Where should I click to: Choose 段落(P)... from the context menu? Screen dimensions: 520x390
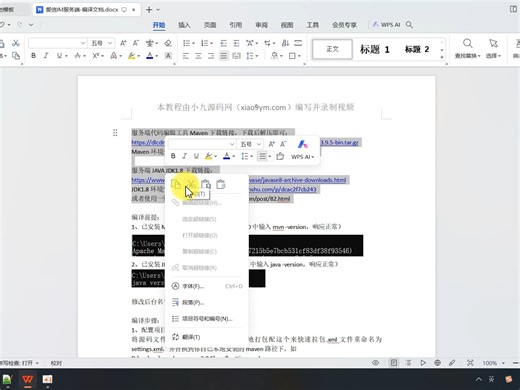pos(207,302)
